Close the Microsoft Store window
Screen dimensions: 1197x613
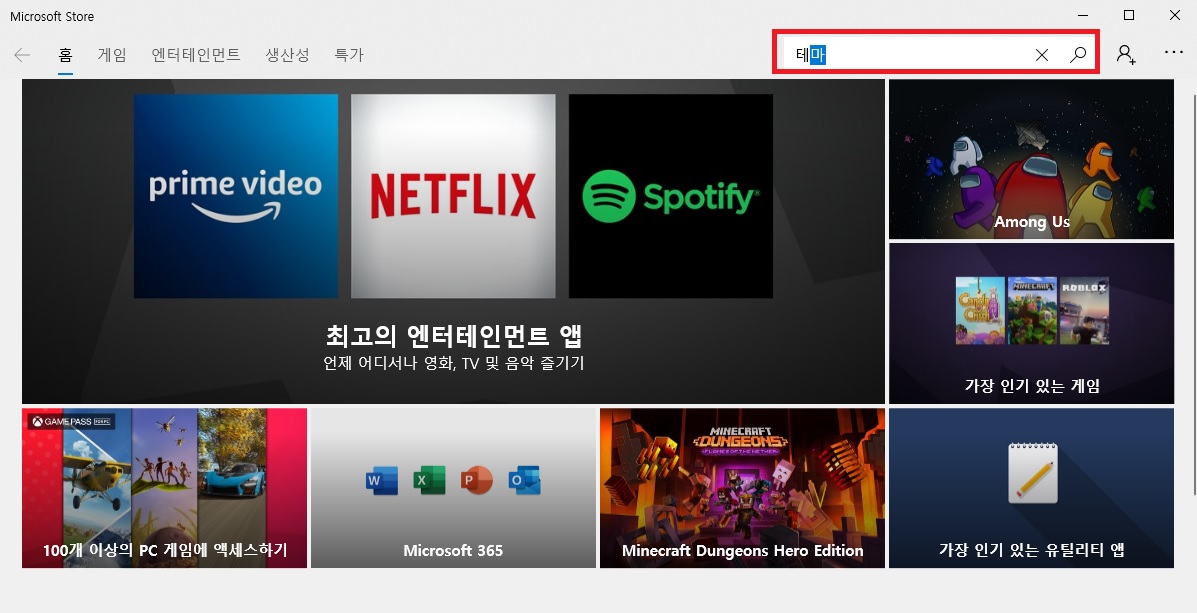coord(1175,15)
